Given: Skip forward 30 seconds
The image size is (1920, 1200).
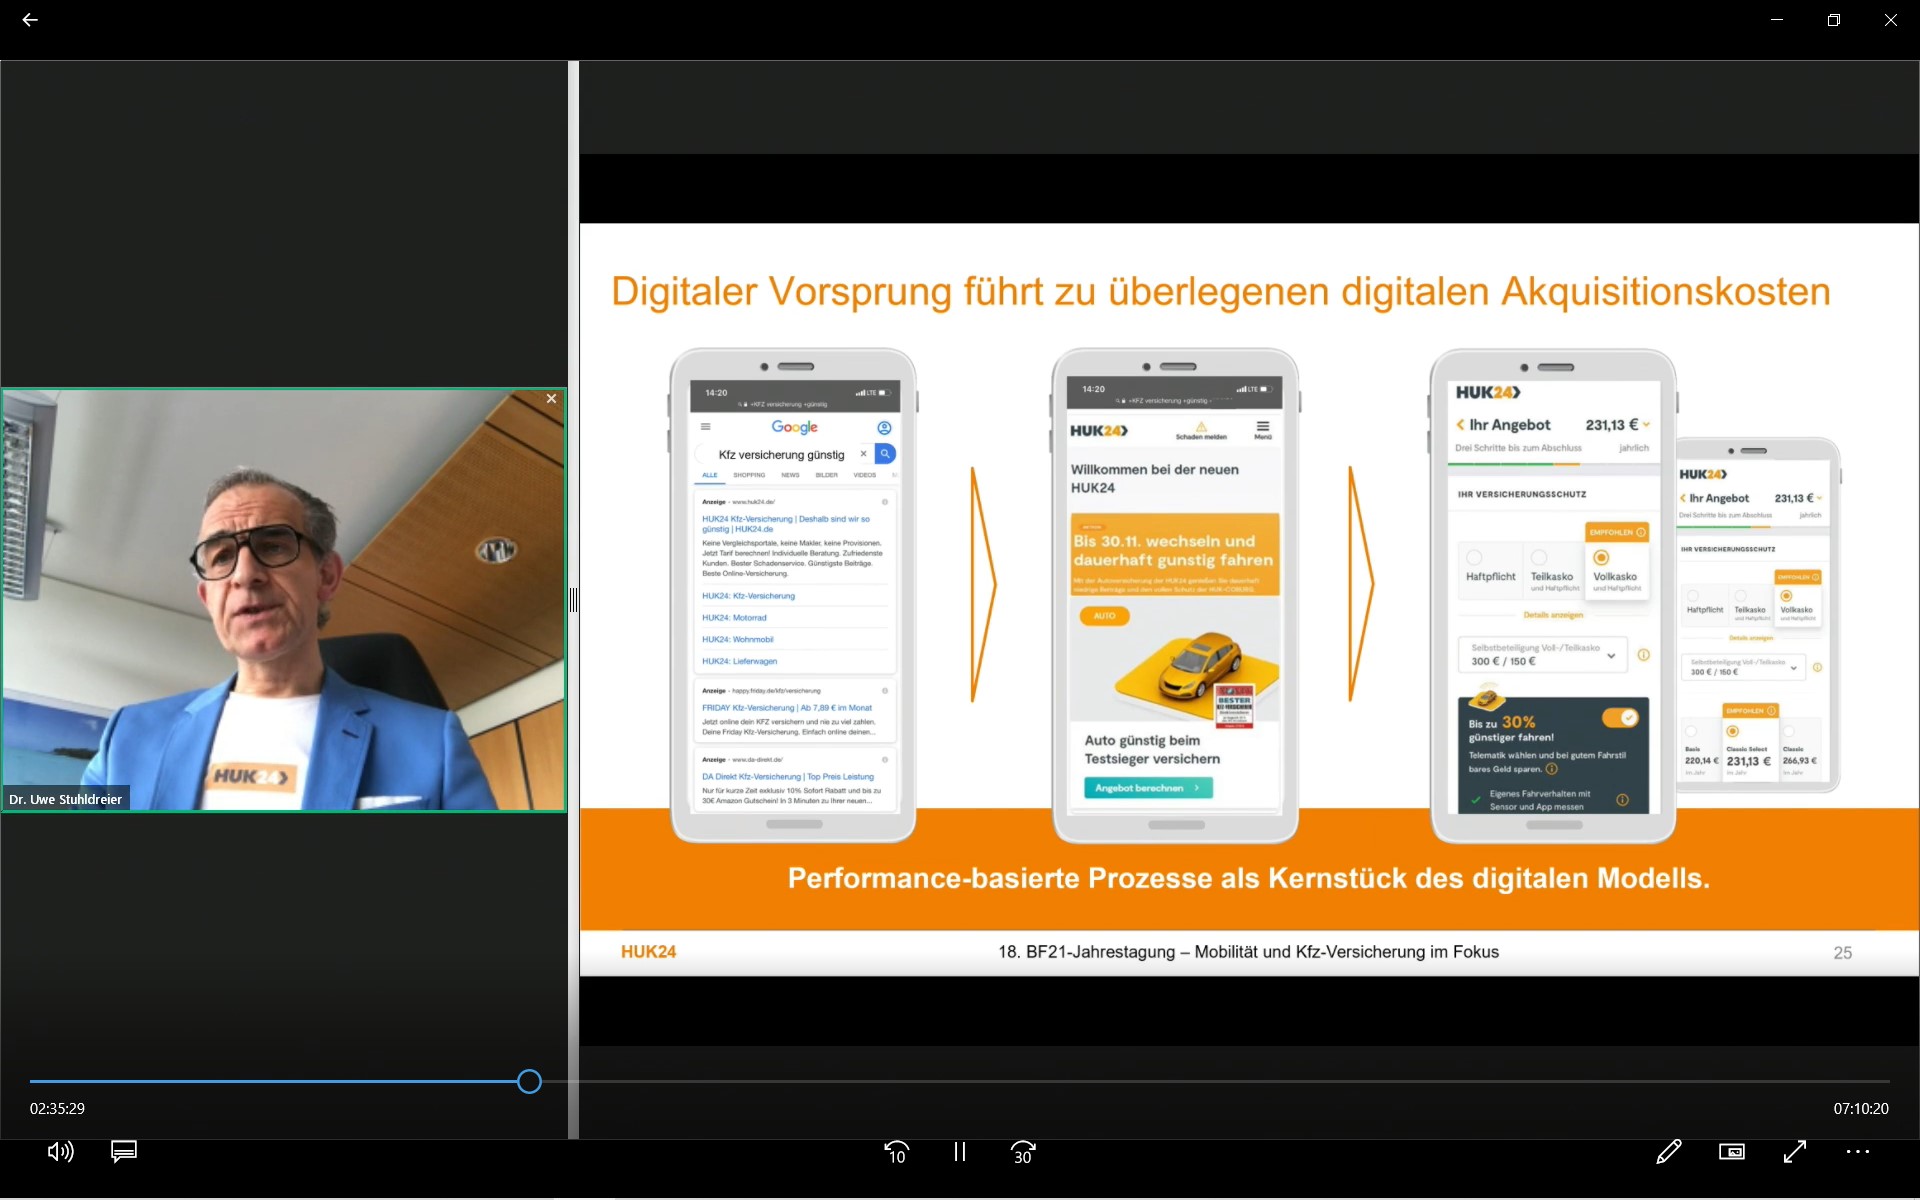Looking at the screenshot, I should [x=1023, y=1152].
